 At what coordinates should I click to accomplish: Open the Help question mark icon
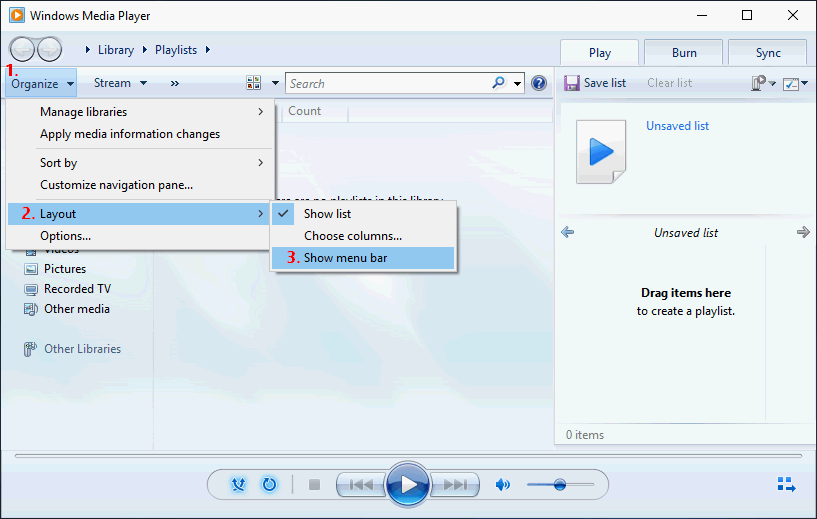click(x=539, y=83)
